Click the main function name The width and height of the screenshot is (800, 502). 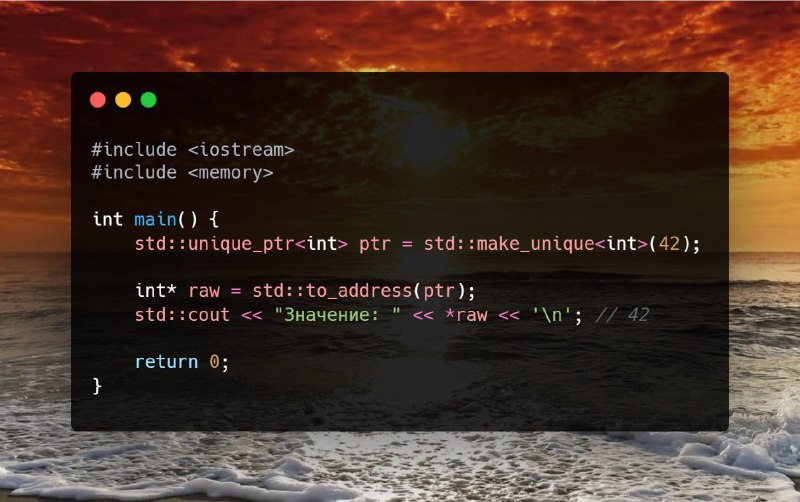click(x=156, y=219)
